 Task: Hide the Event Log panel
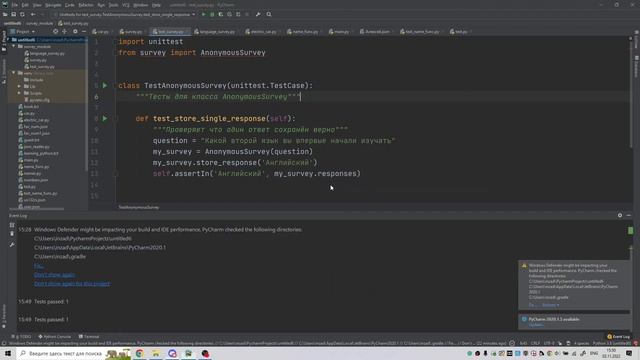[x=629, y=216]
